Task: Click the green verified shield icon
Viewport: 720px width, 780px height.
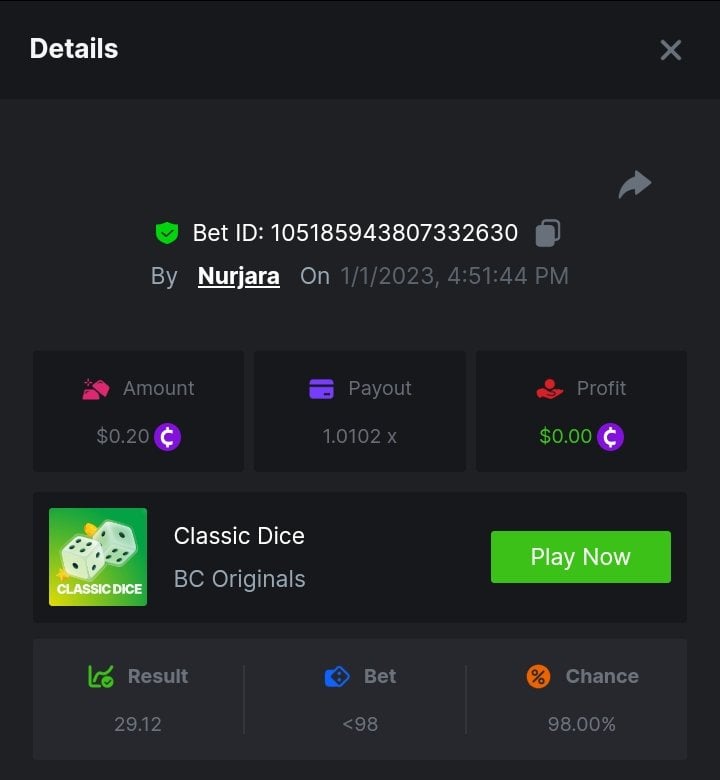Action: pos(166,233)
